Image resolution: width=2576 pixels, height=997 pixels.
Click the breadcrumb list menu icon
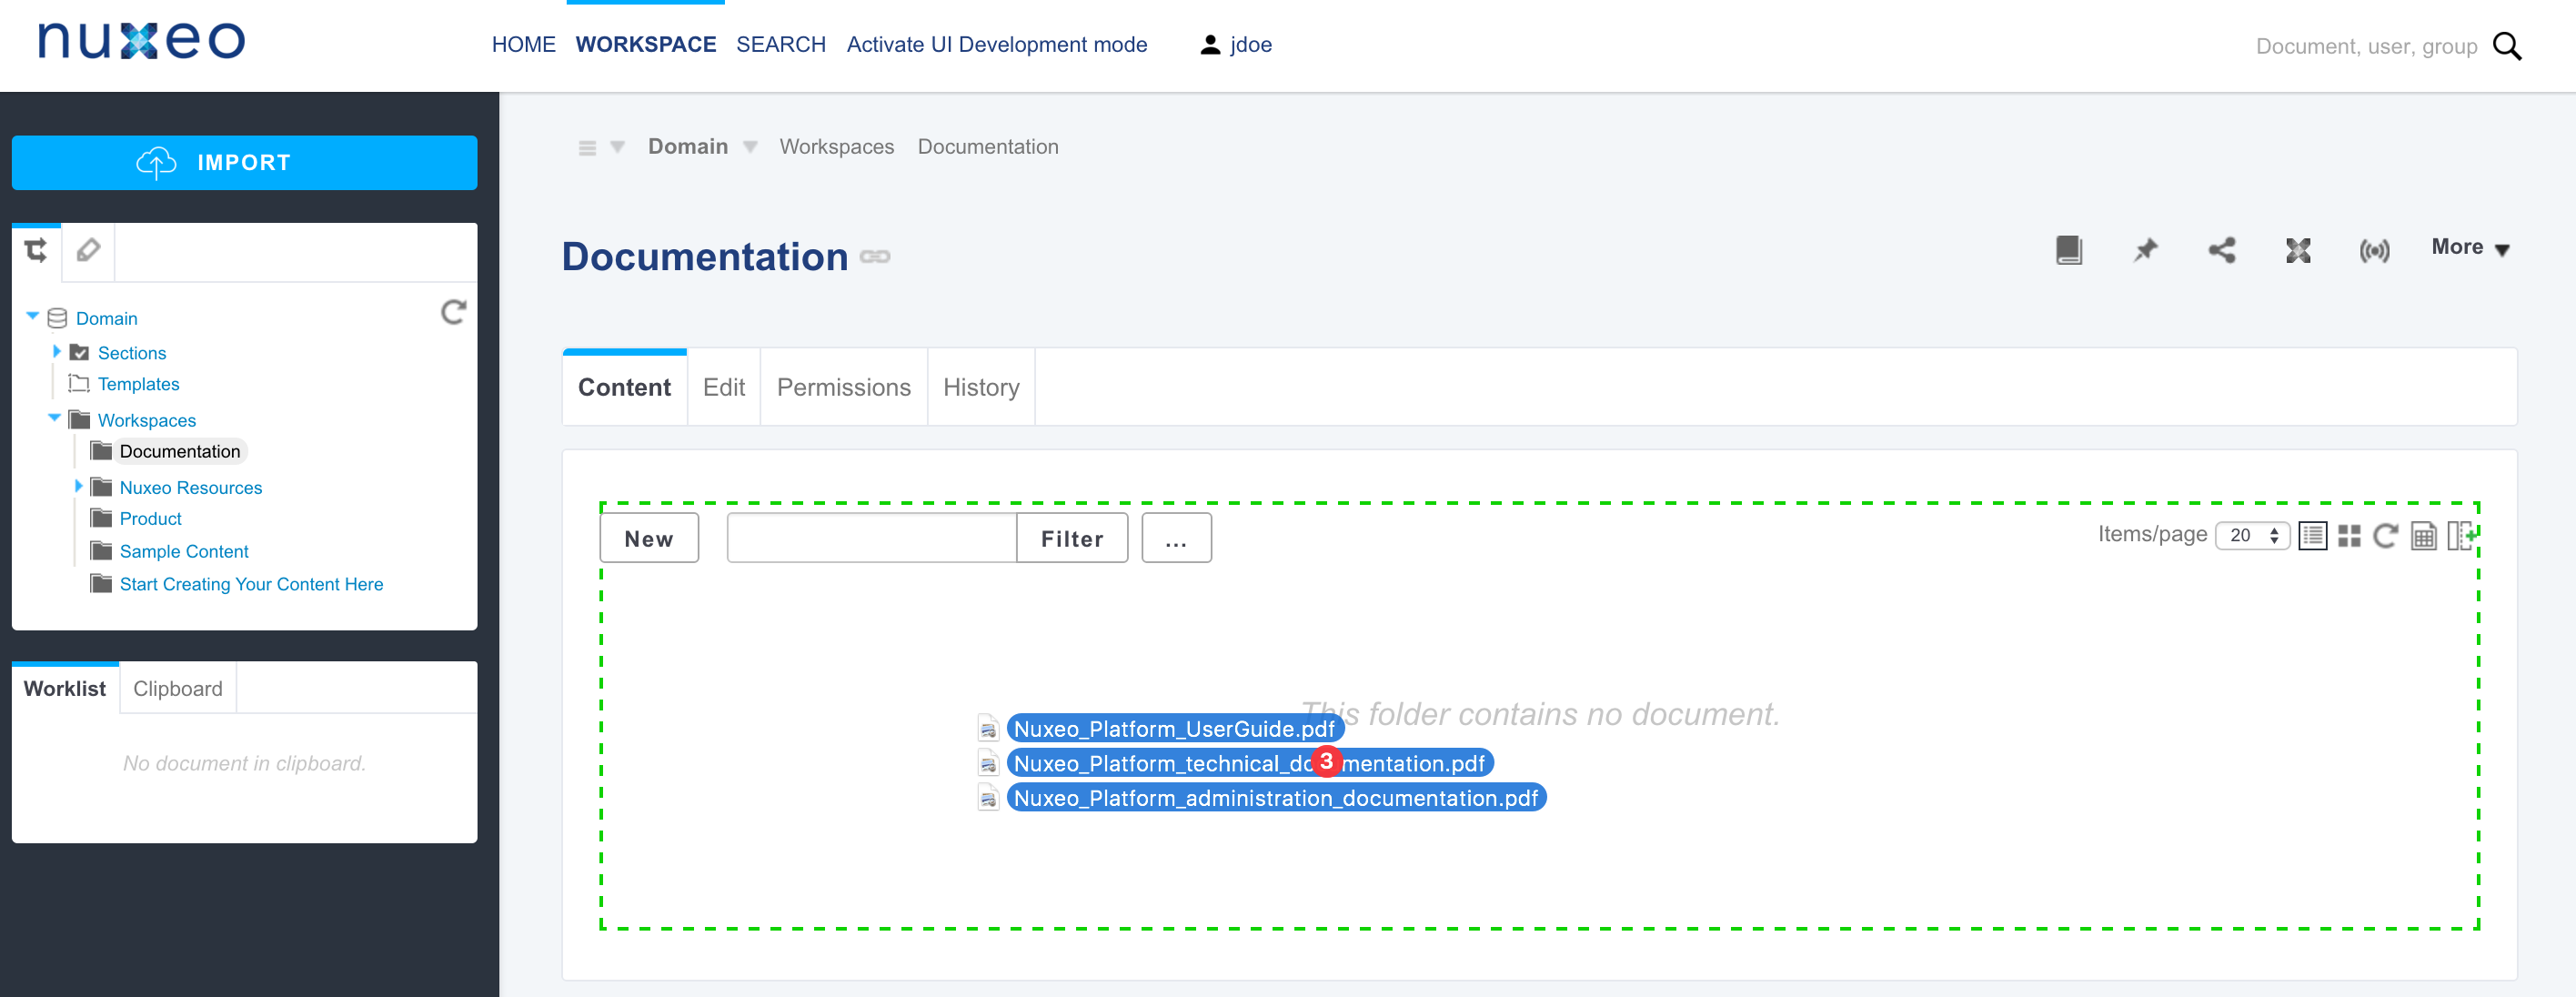point(587,148)
